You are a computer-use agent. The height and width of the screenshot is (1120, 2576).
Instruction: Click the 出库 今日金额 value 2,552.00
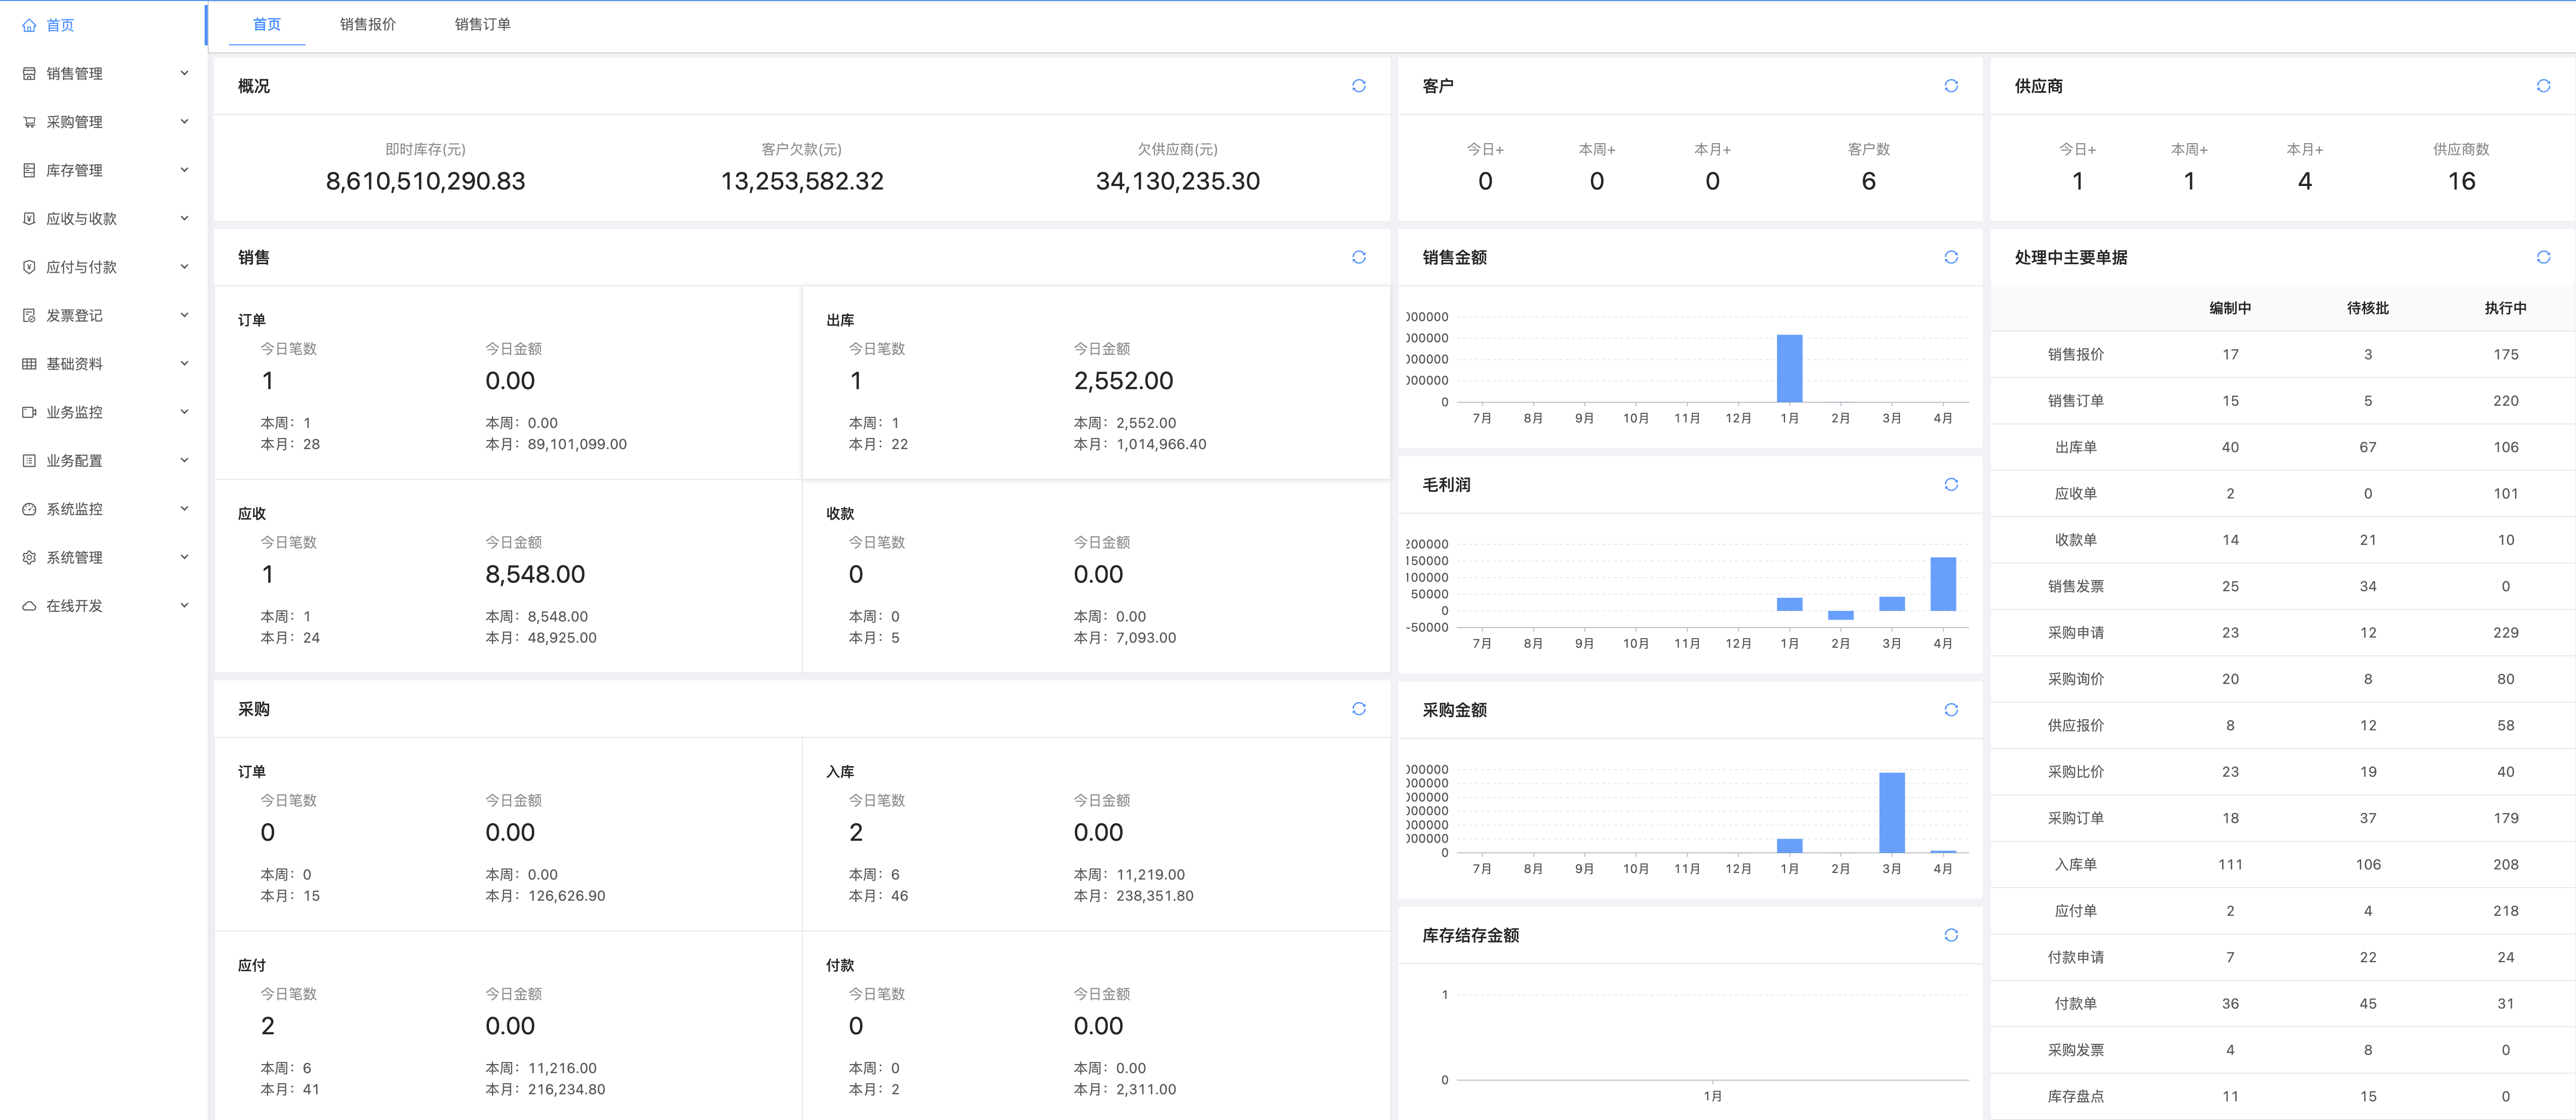(1123, 381)
